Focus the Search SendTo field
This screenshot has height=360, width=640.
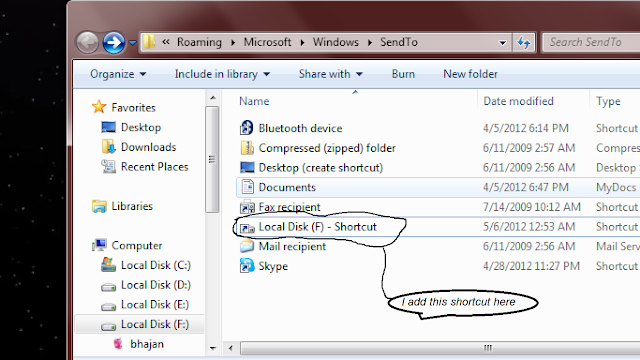tap(591, 42)
